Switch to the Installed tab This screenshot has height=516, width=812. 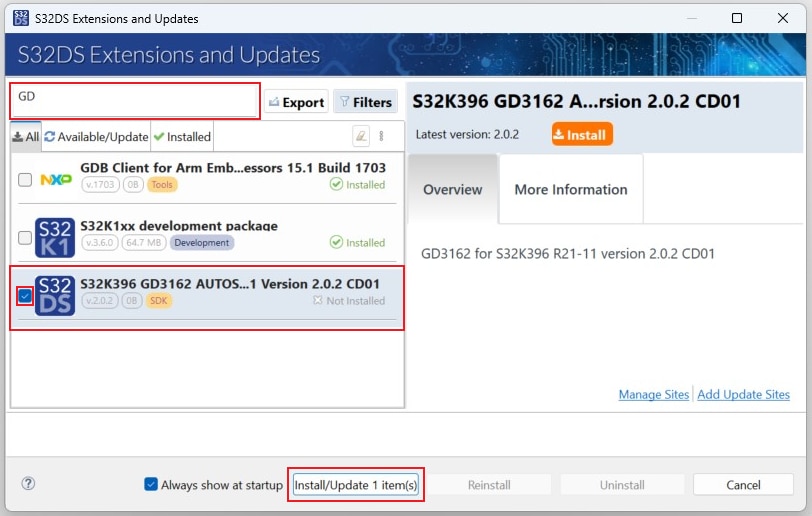click(182, 137)
